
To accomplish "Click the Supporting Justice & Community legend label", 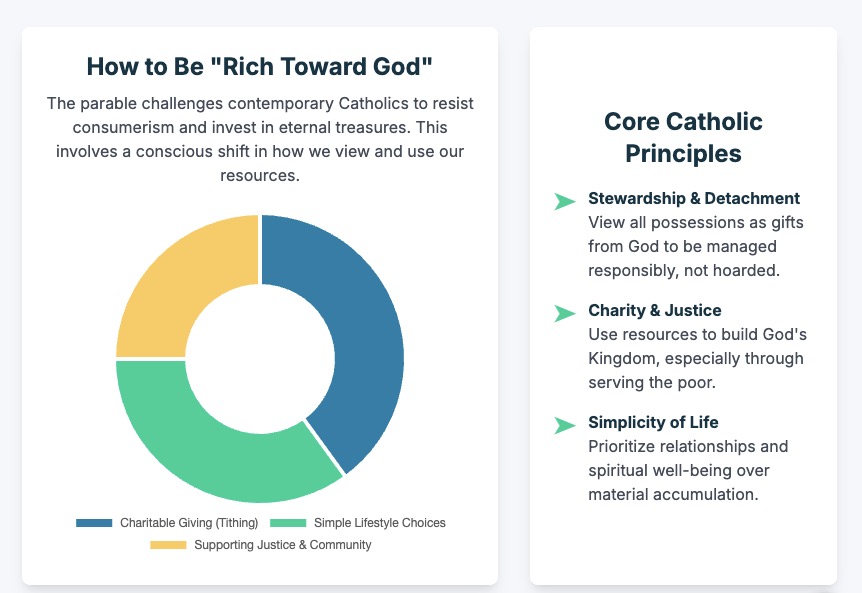I will point(282,545).
